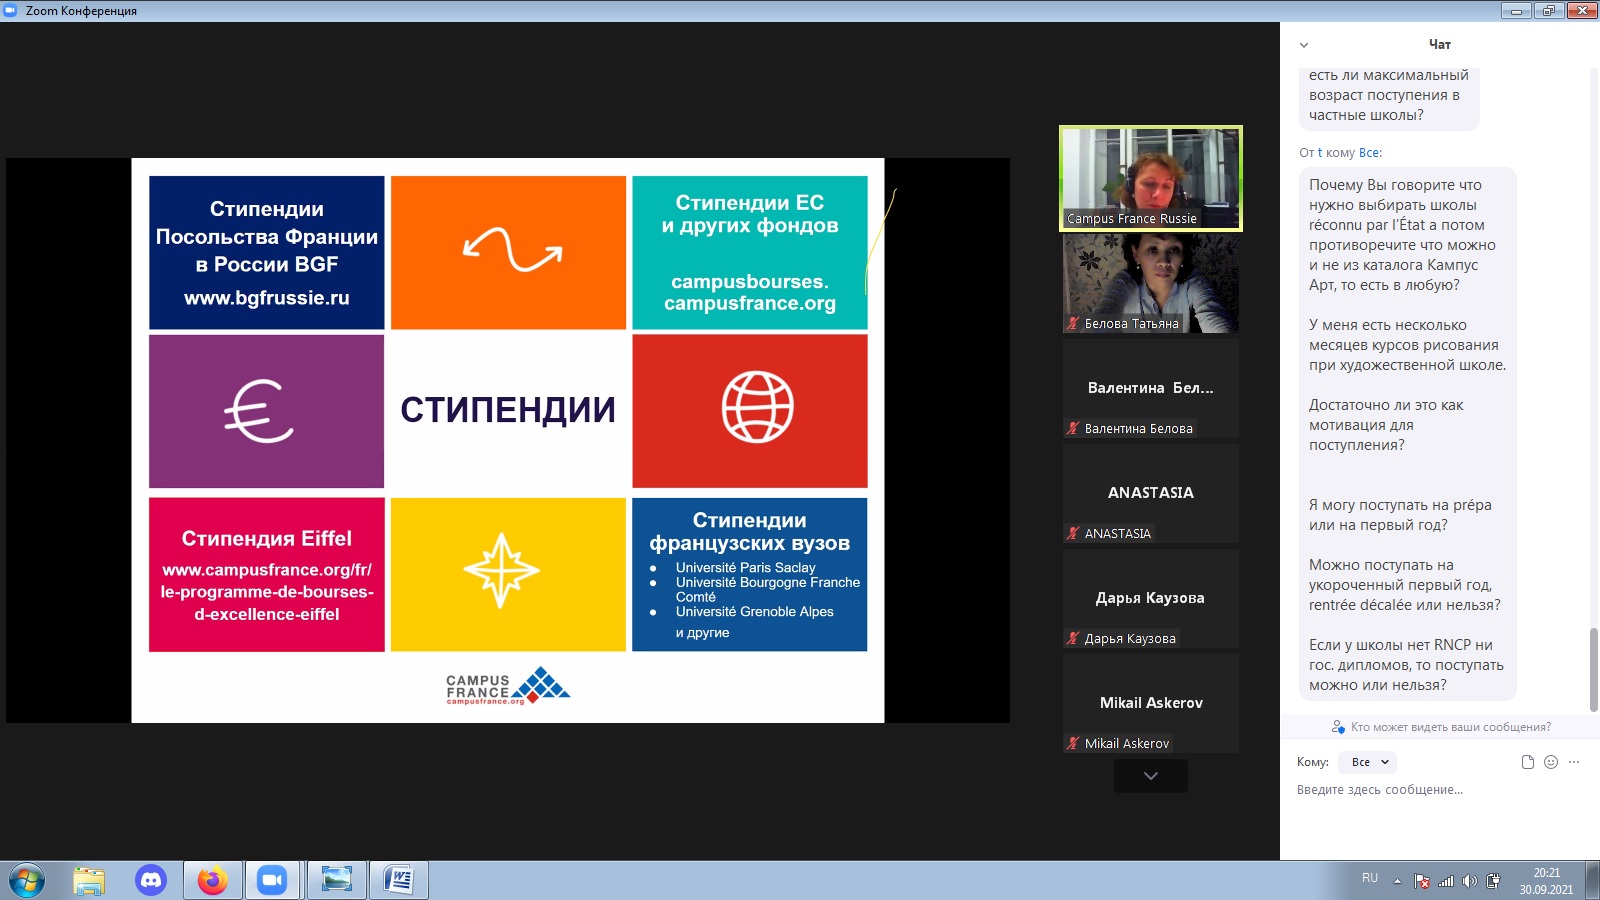Click the chat panel vertical scrollbar
Screen dimensions: 1600x900
click(x=1593, y=669)
